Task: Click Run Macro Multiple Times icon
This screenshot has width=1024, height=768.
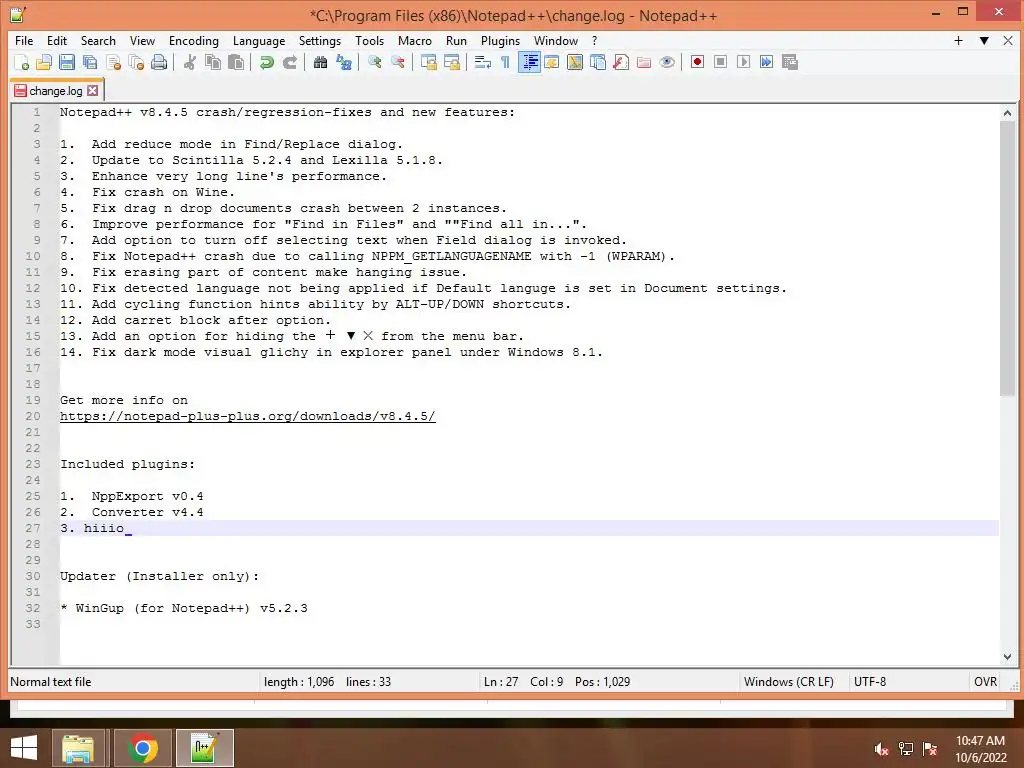Action: pyautogui.click(x=766, y=62)
